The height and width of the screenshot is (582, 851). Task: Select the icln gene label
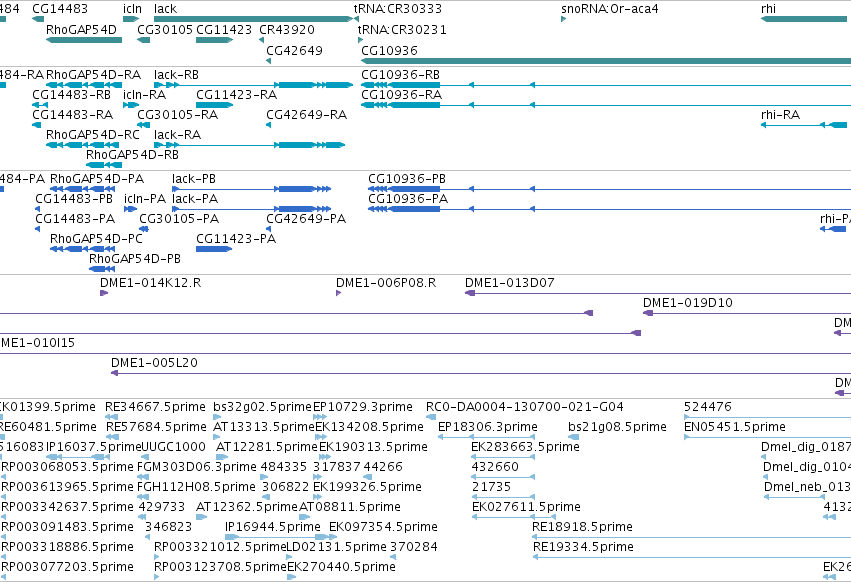[x=132, y=9]
